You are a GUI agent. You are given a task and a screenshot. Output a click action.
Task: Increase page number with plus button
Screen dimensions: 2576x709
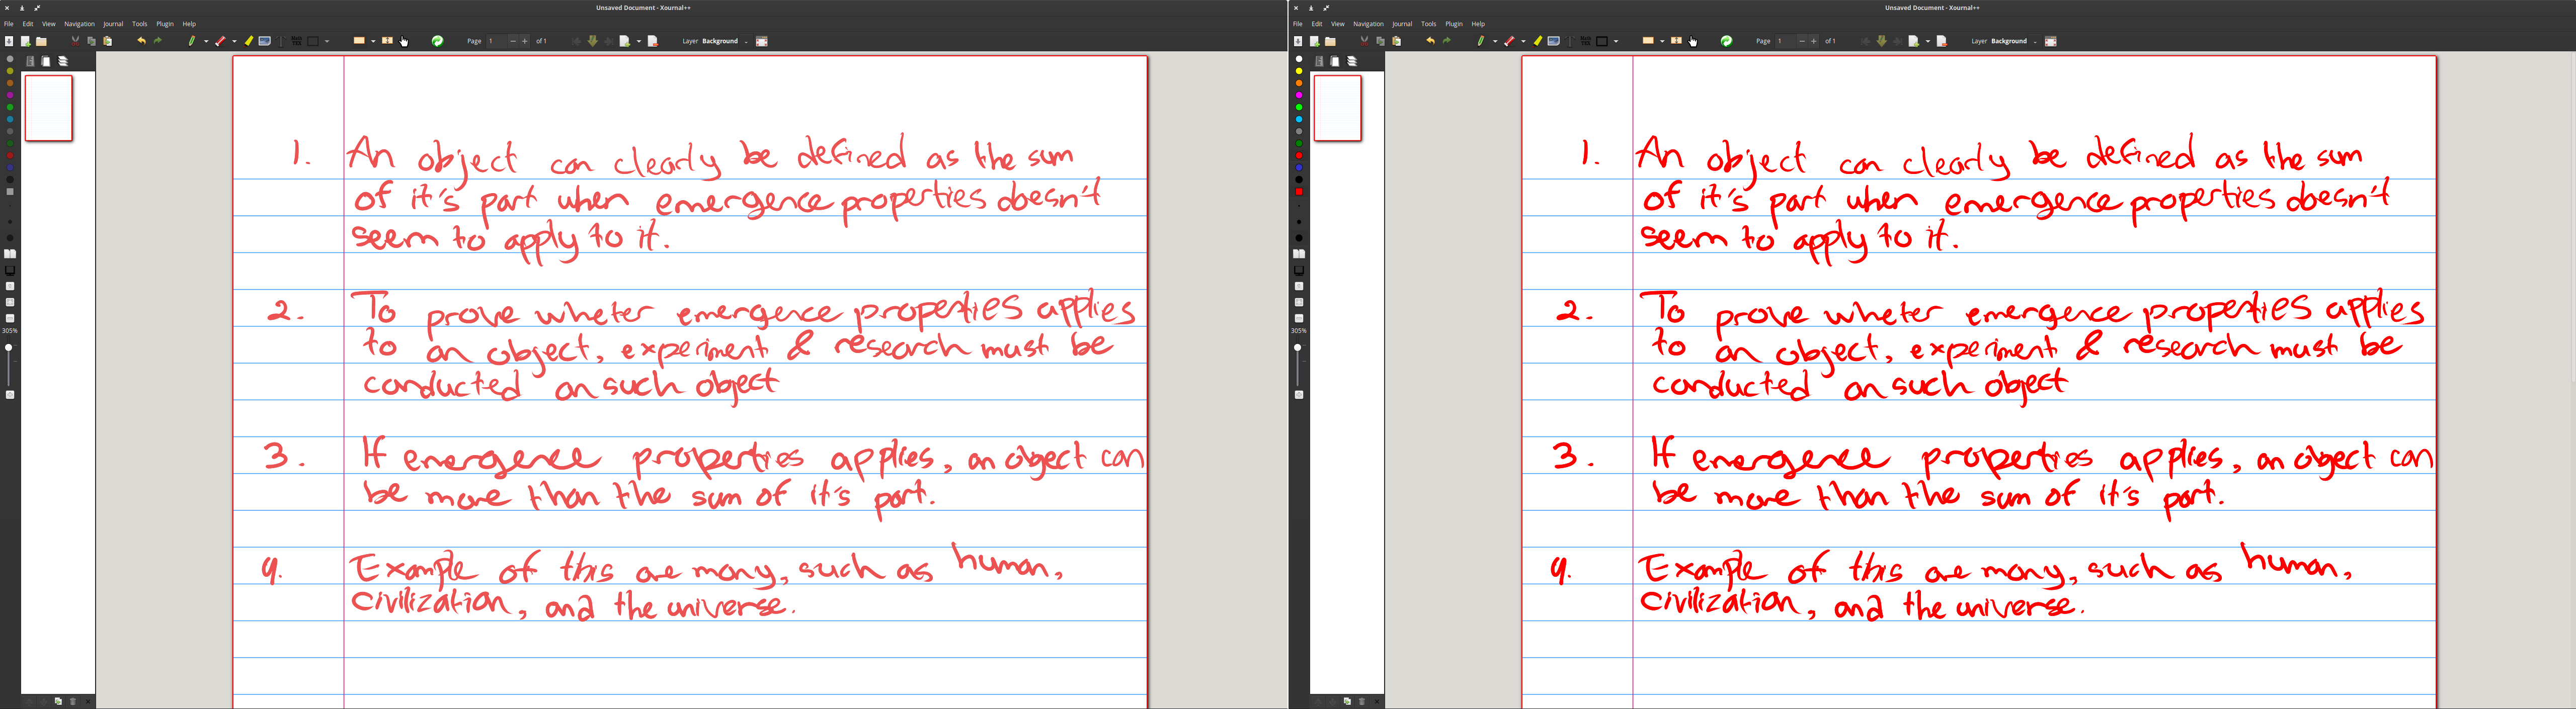click(x=524, y=41)
